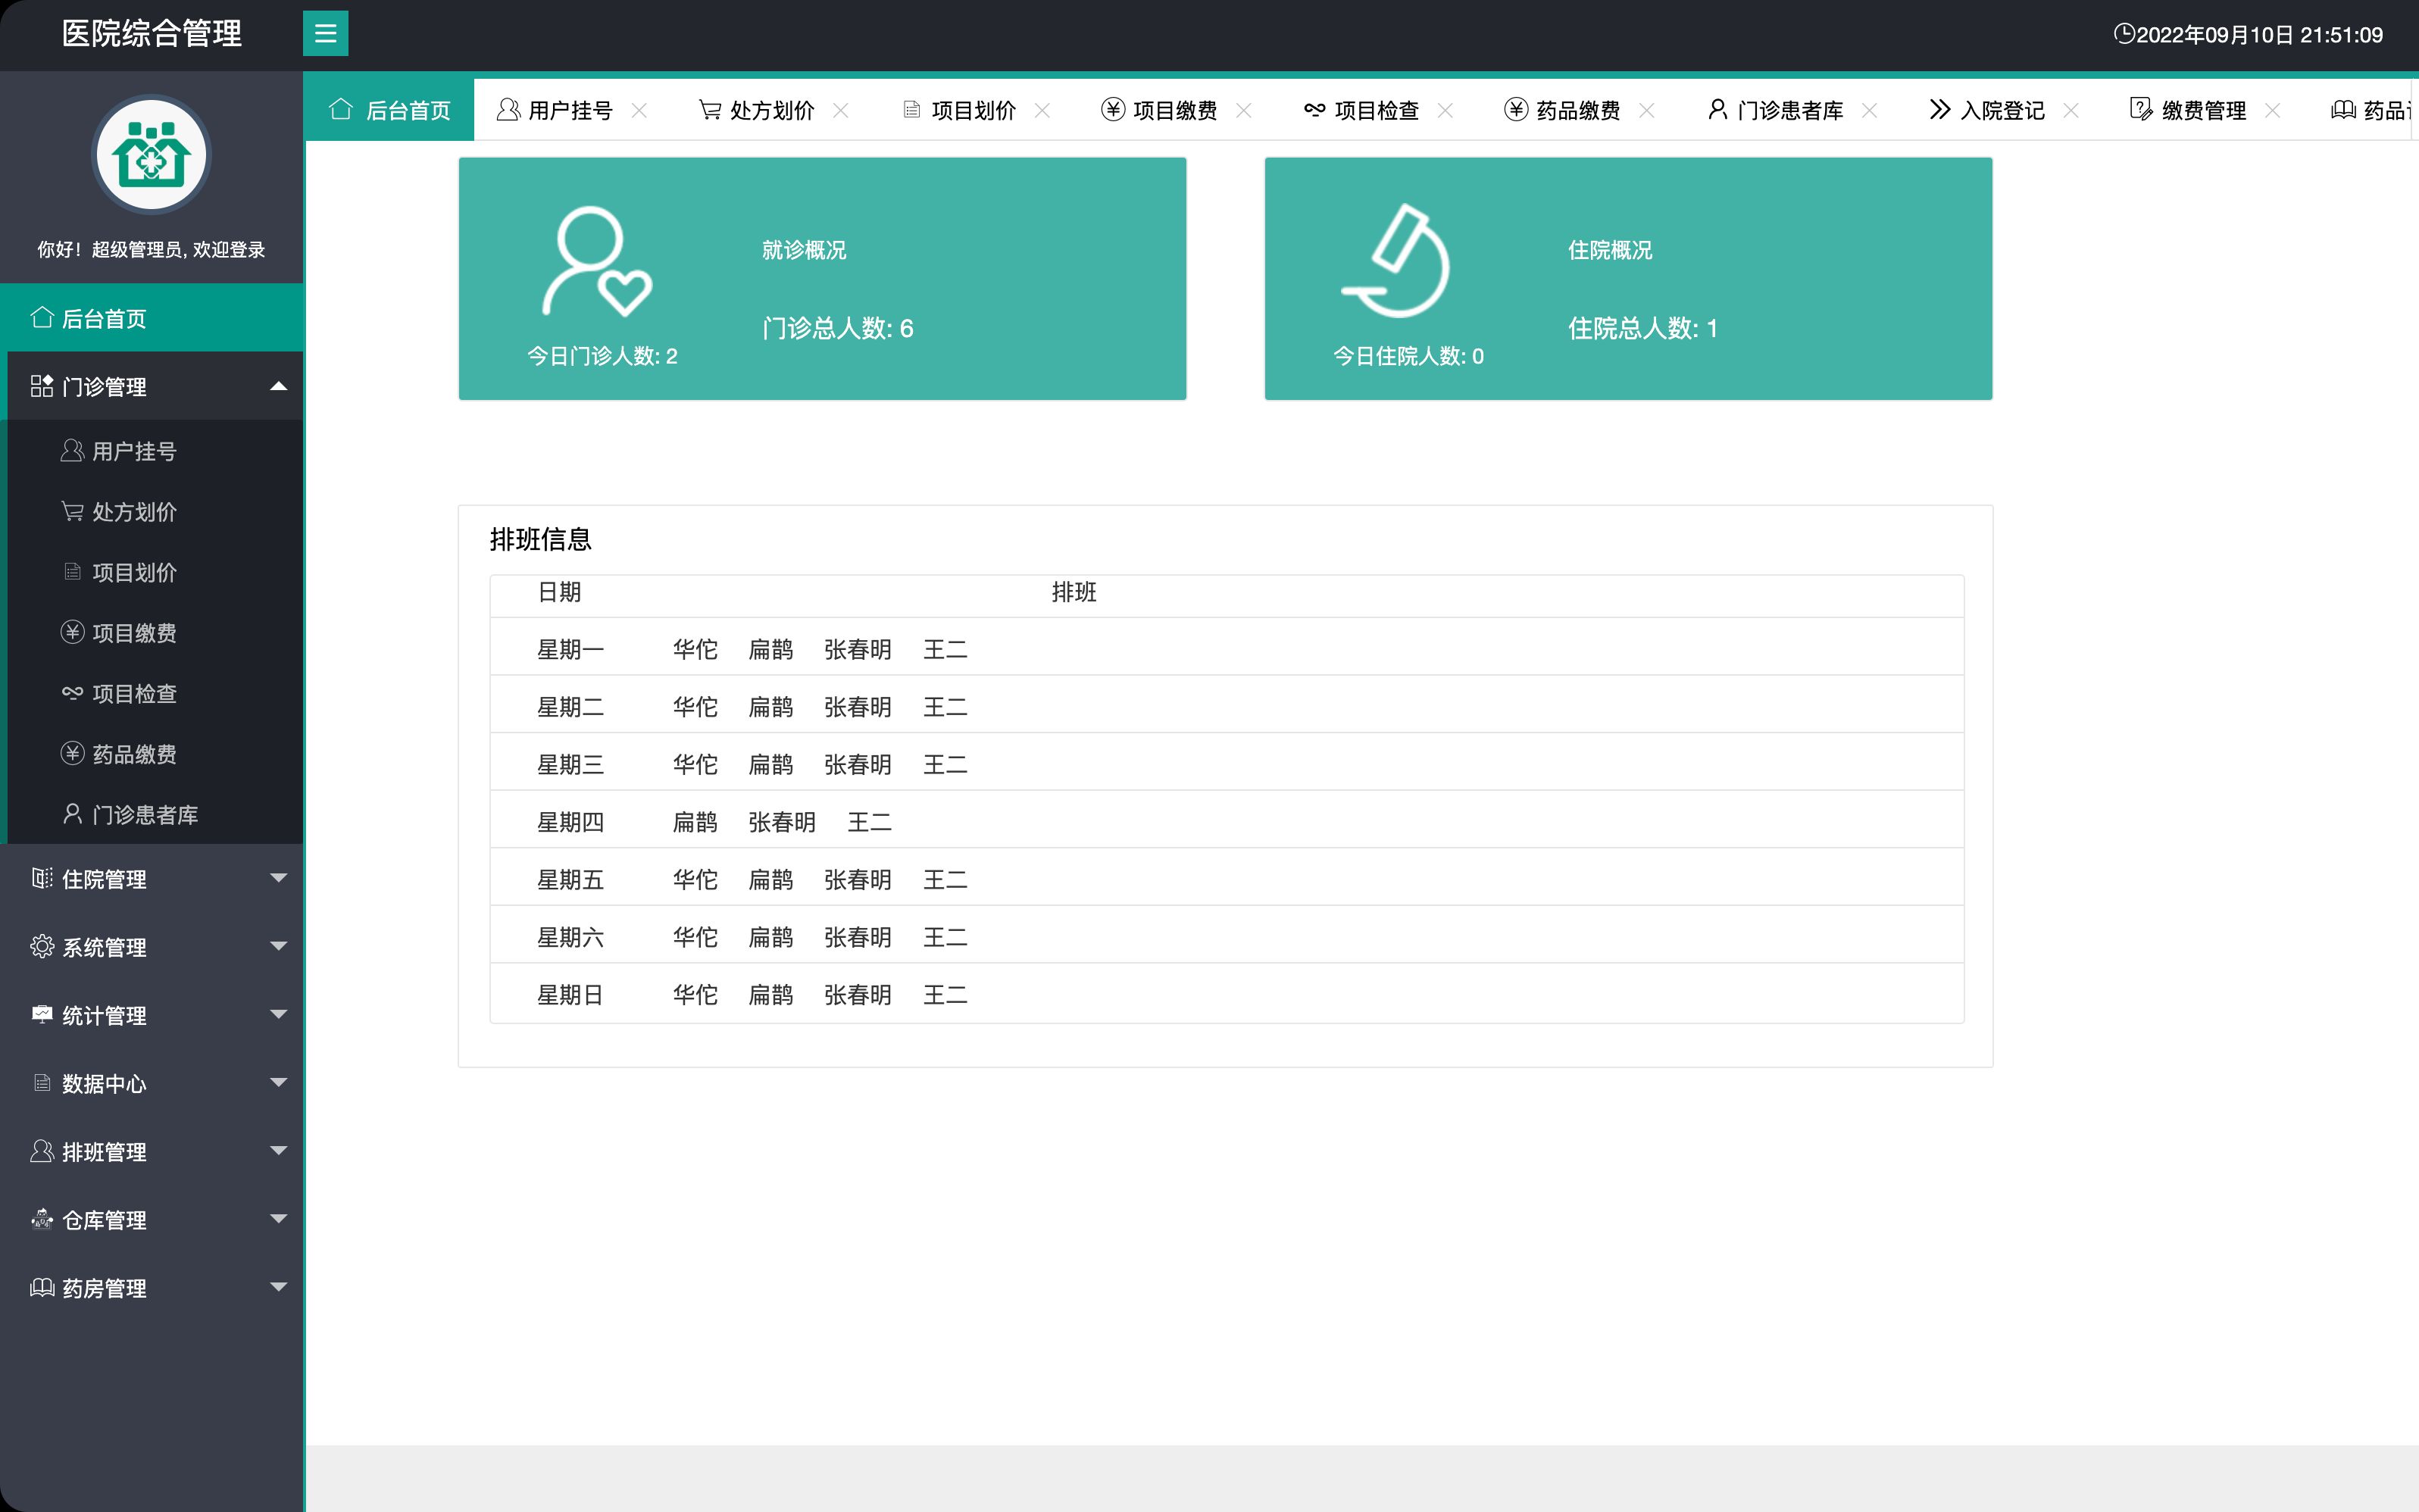Click the 住院总人数: 1 statistic
Viewport: 2419px width, 1512px height.
coord(1643,328)
